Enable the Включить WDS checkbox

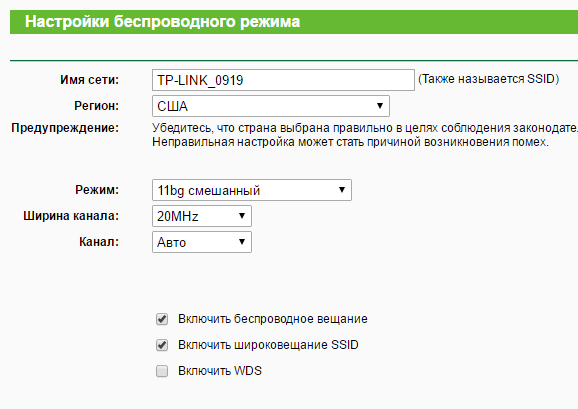[x=162, y=371]
